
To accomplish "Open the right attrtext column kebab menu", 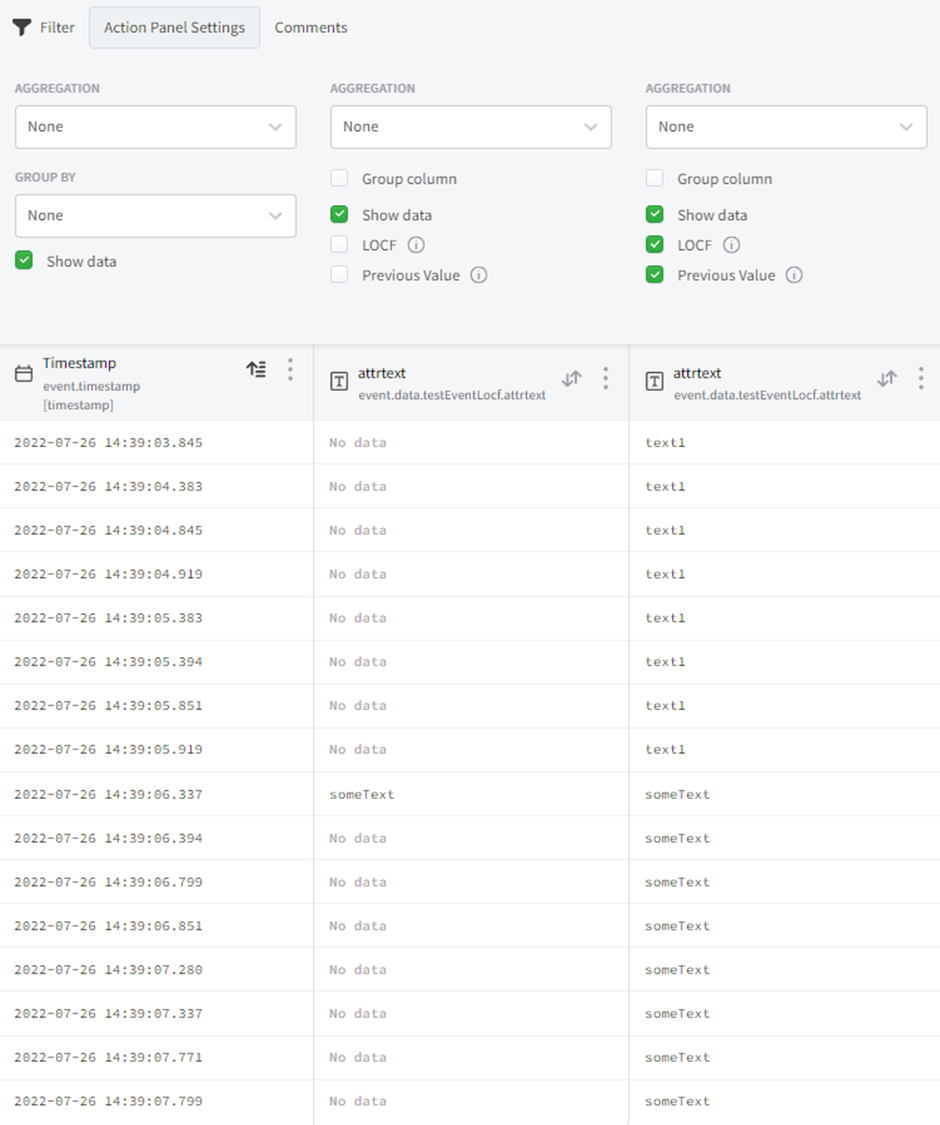I will point(921,378).
